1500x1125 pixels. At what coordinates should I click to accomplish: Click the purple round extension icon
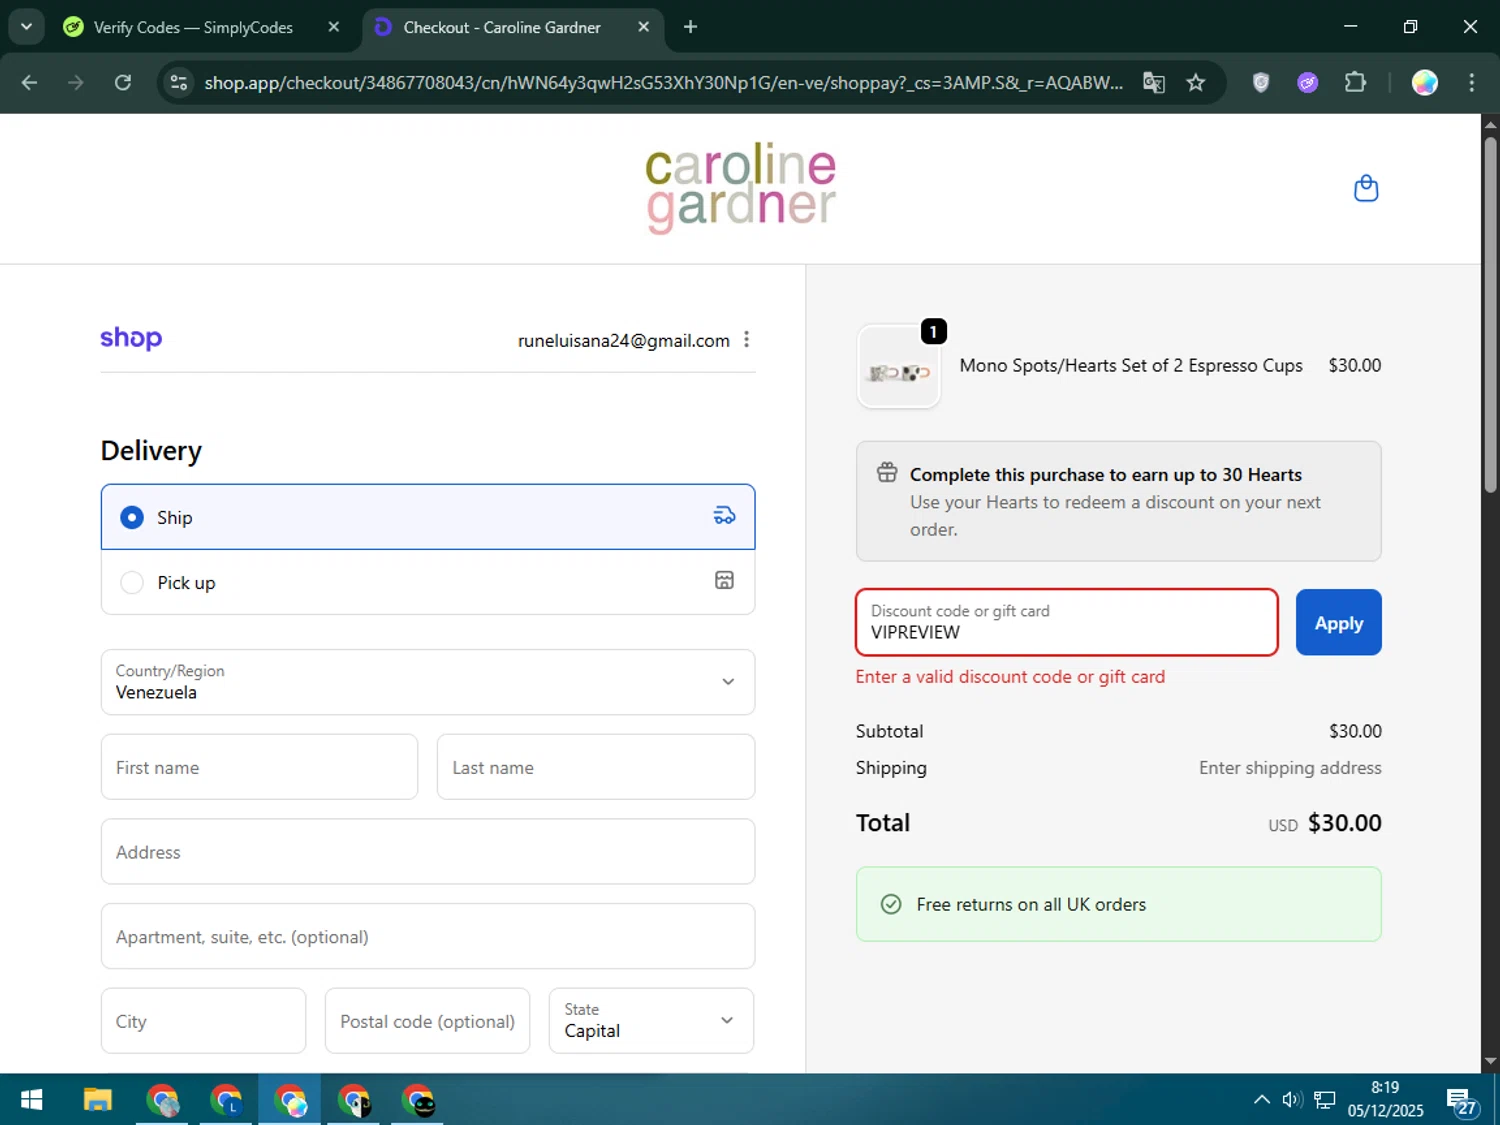point(1308,82)
